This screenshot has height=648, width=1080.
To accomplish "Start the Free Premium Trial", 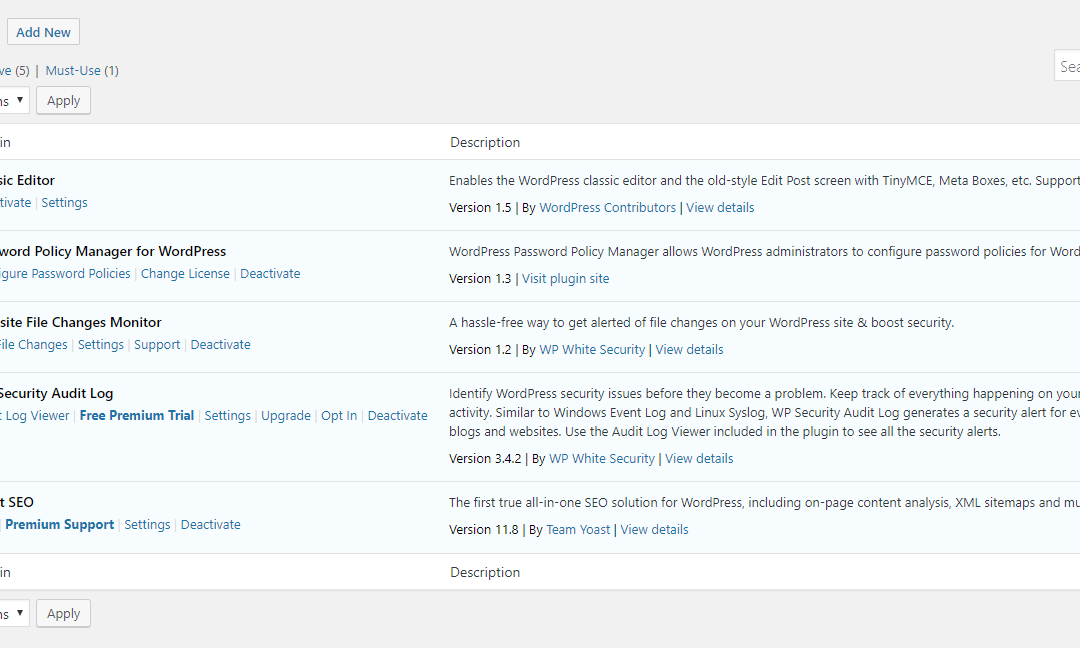I will tap(137, 415).
